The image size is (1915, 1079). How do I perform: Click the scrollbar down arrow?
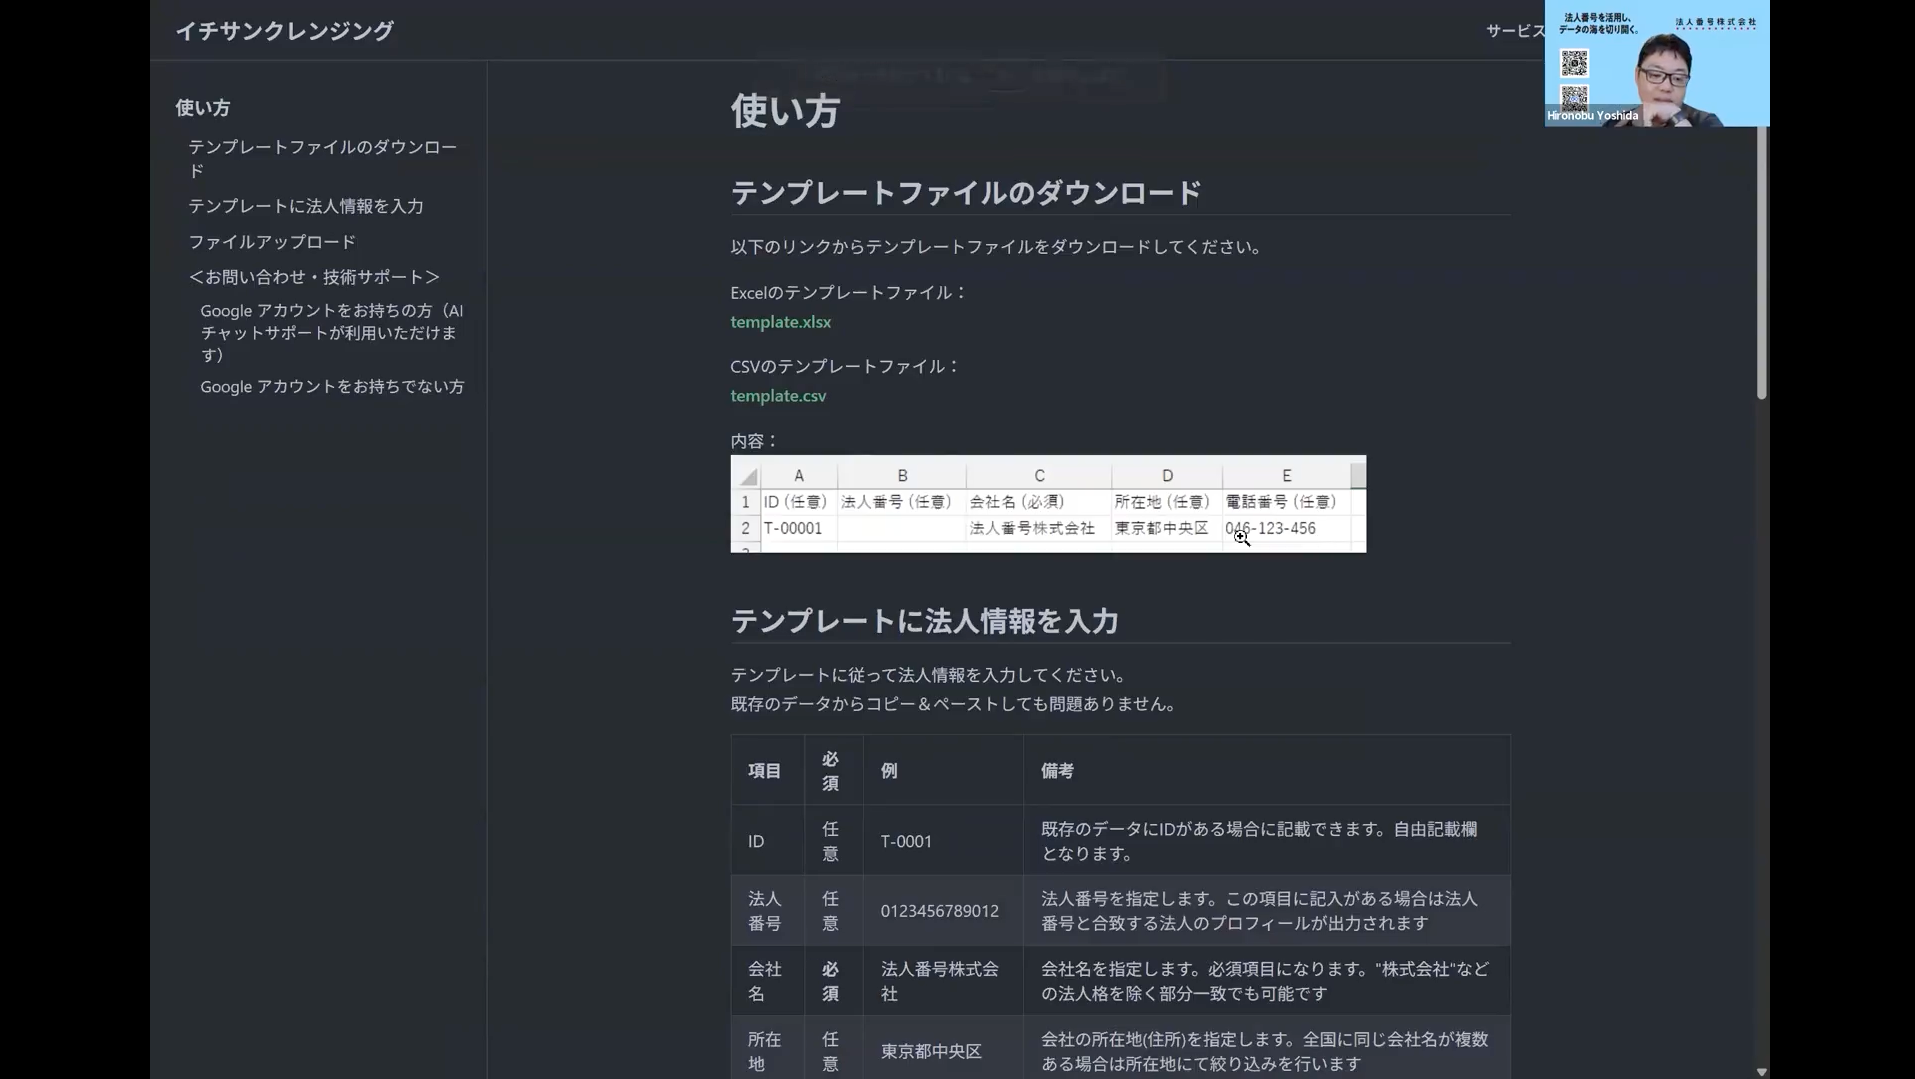coord(1761,1071)
